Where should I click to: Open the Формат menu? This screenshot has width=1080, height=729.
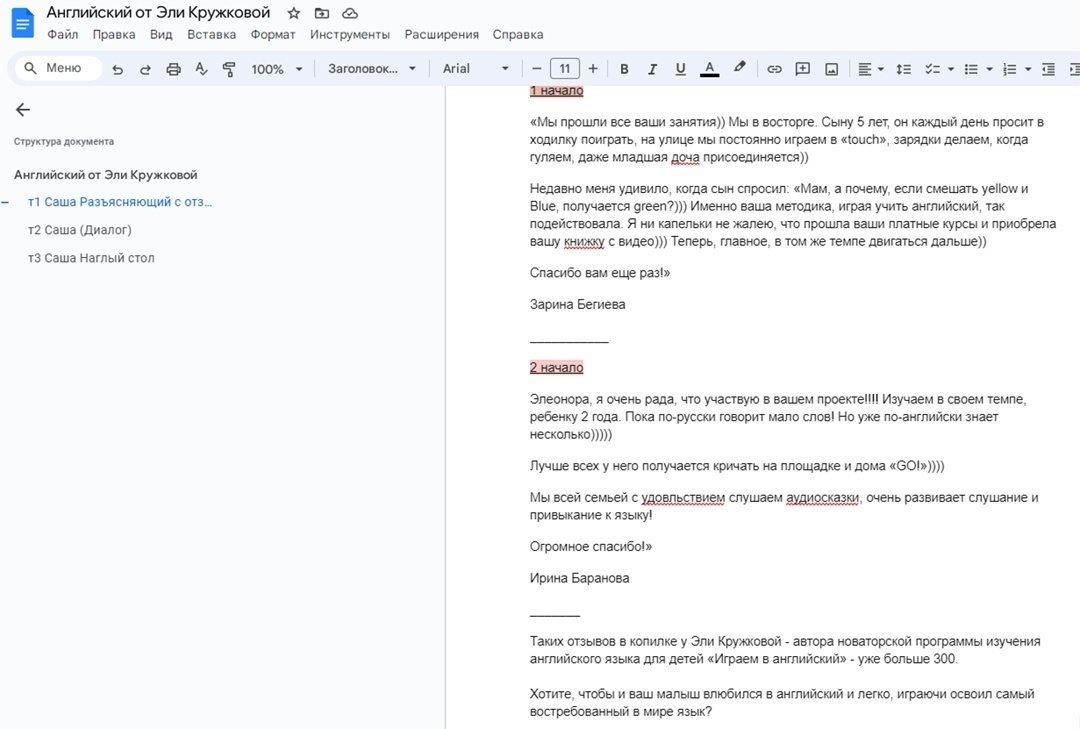(x=273, y=34)
